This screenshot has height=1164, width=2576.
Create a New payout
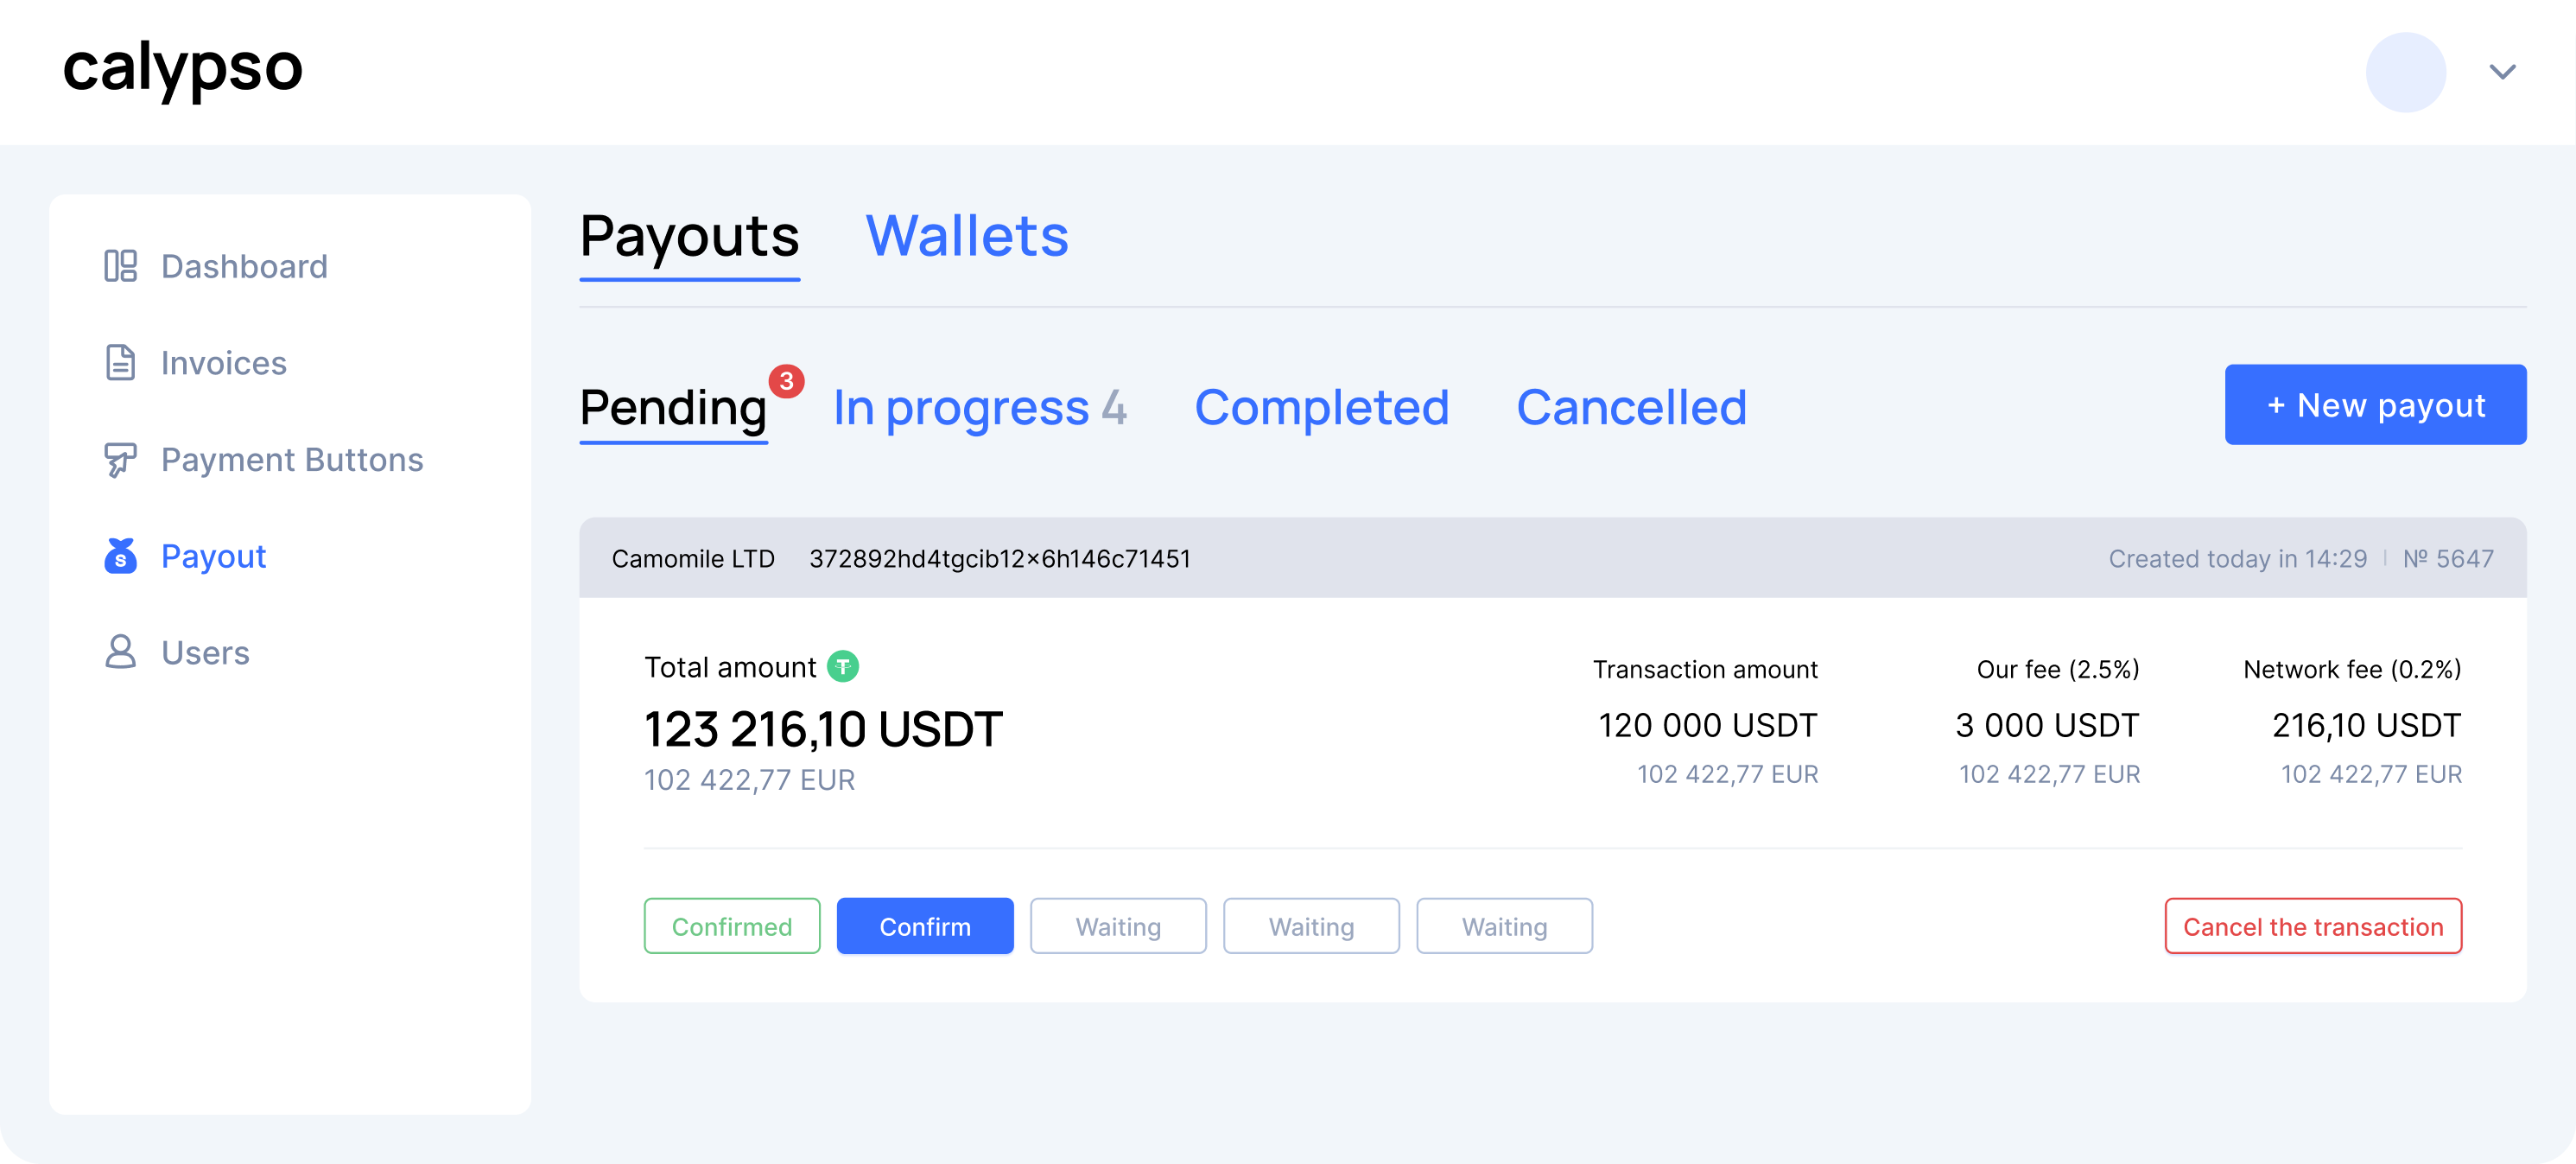coord(2375,405)
